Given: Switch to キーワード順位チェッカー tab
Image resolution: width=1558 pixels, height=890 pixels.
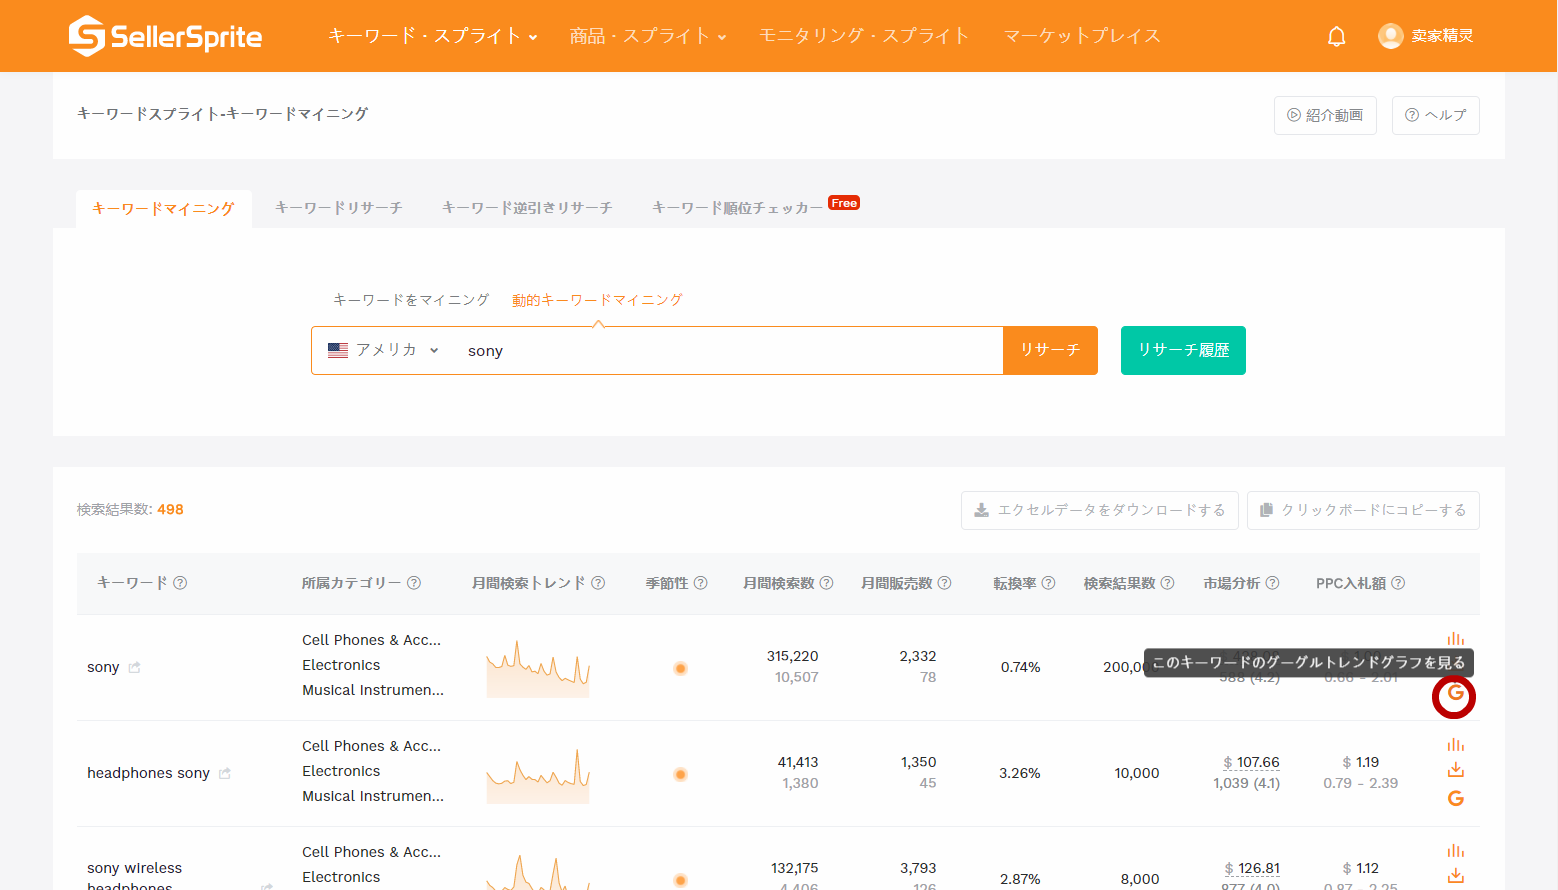Looking at the screenshot, I should 737,208.
